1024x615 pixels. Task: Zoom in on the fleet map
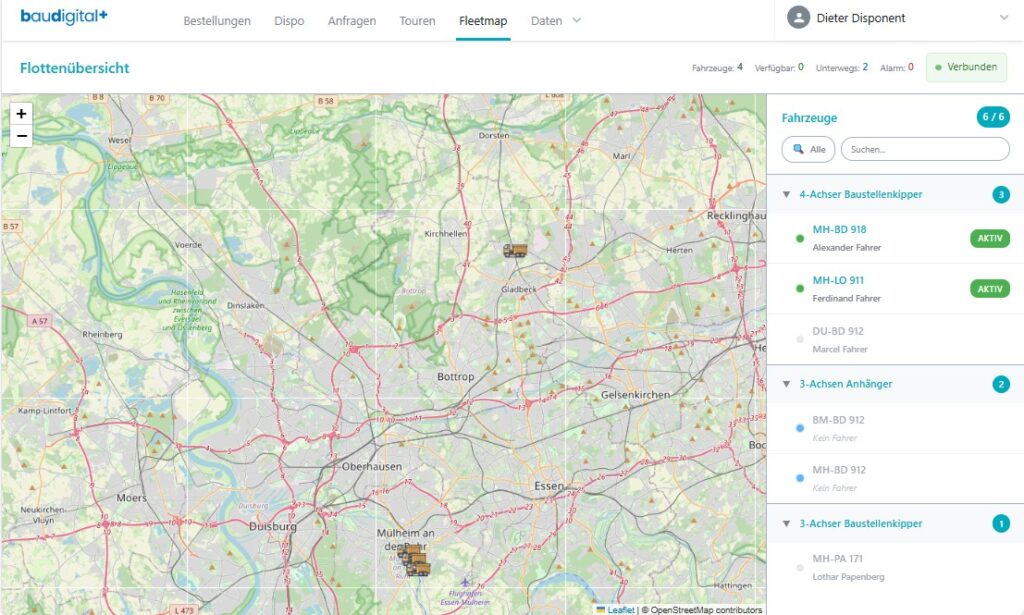pos(21,114)
